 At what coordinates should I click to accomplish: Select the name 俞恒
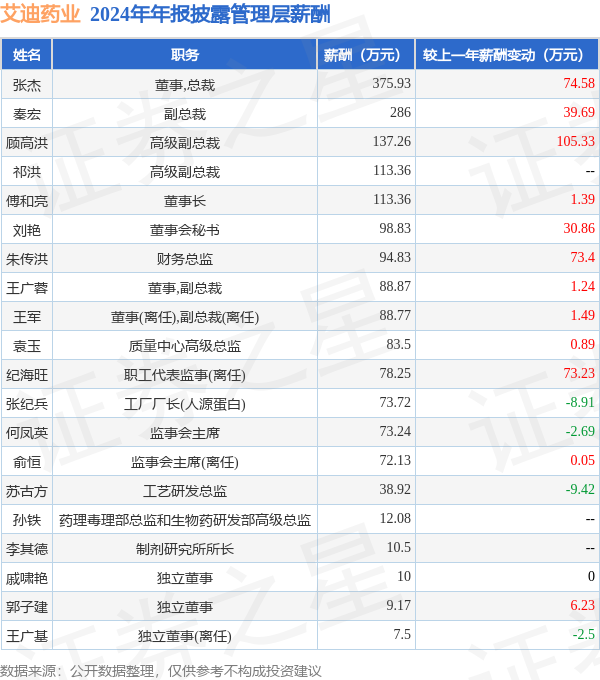point(27,462)
